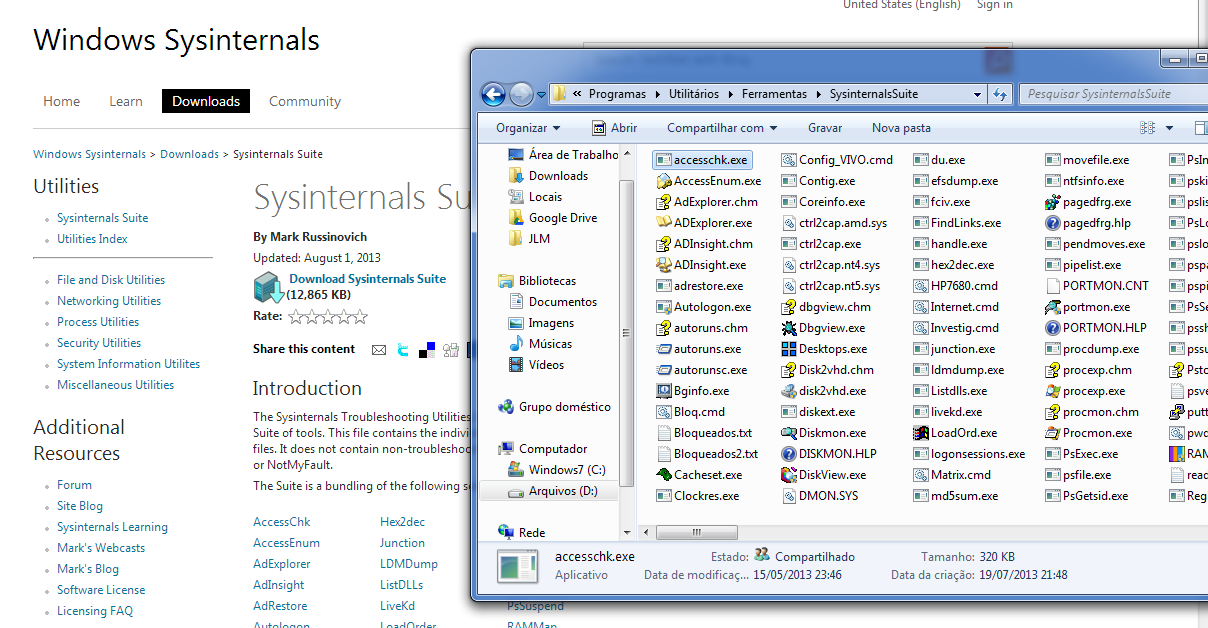Open the Mark's Blog link
The width and height of the screenshot is (1208, 628).
[88, 569]
